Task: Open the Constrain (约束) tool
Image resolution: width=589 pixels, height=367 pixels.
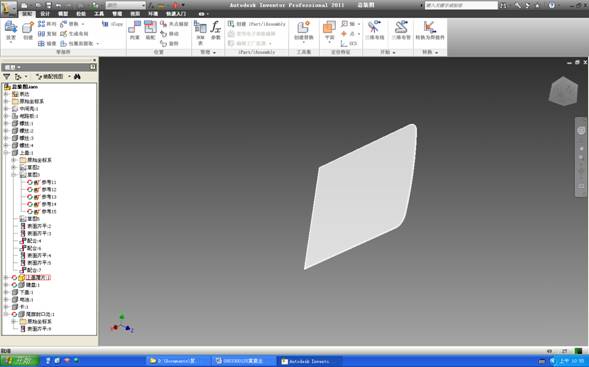Action: click(x=134, y=30)
